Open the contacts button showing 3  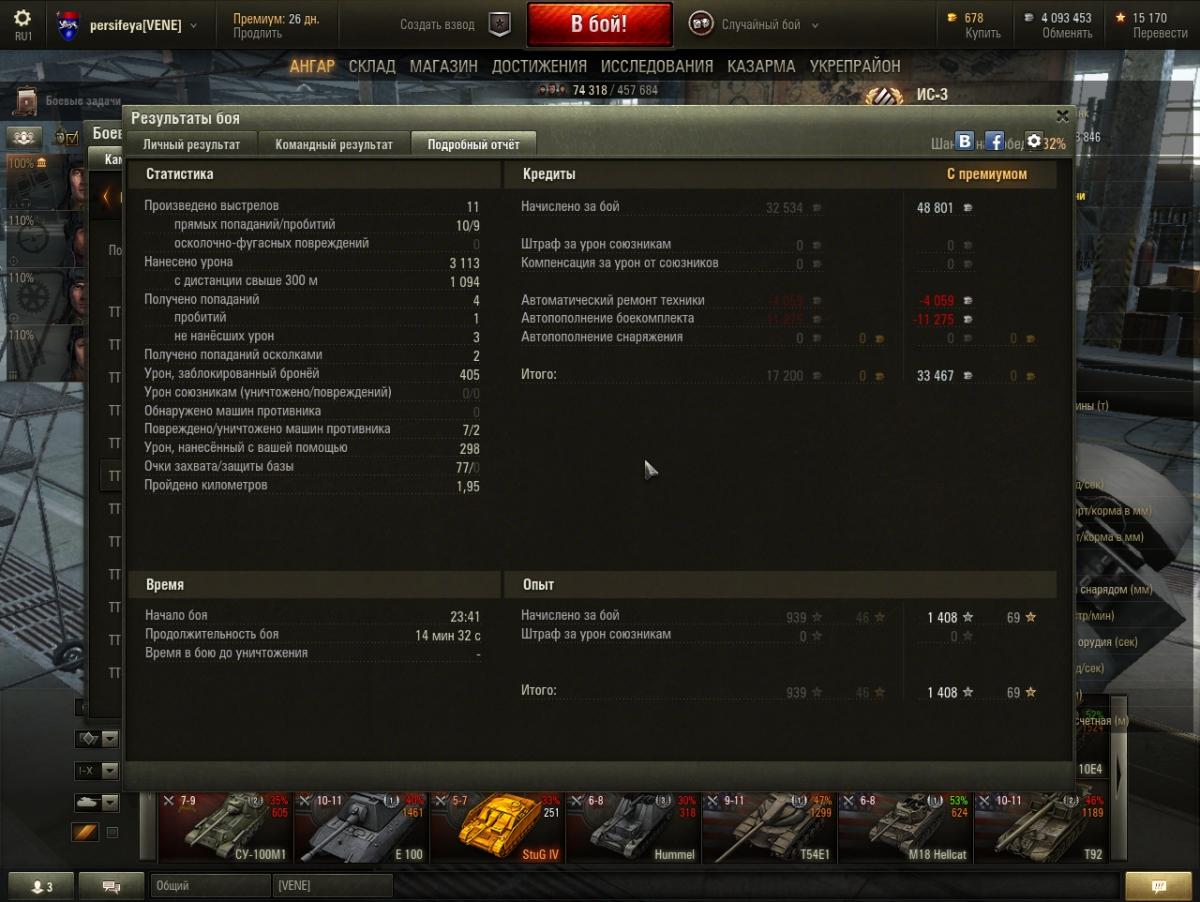(40, 886)
